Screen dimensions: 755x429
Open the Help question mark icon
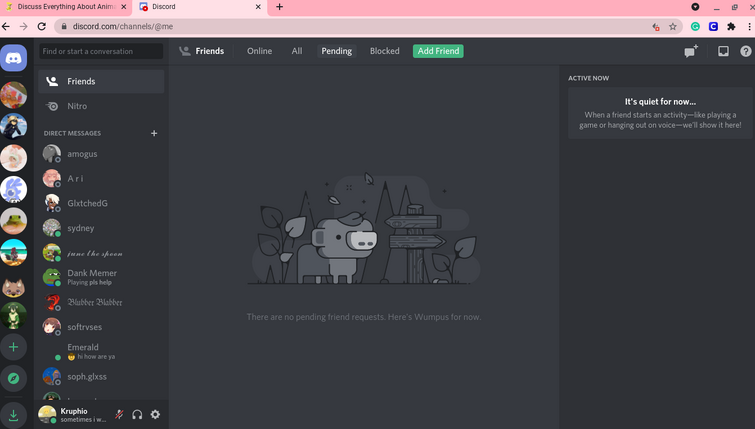point(745,51)
